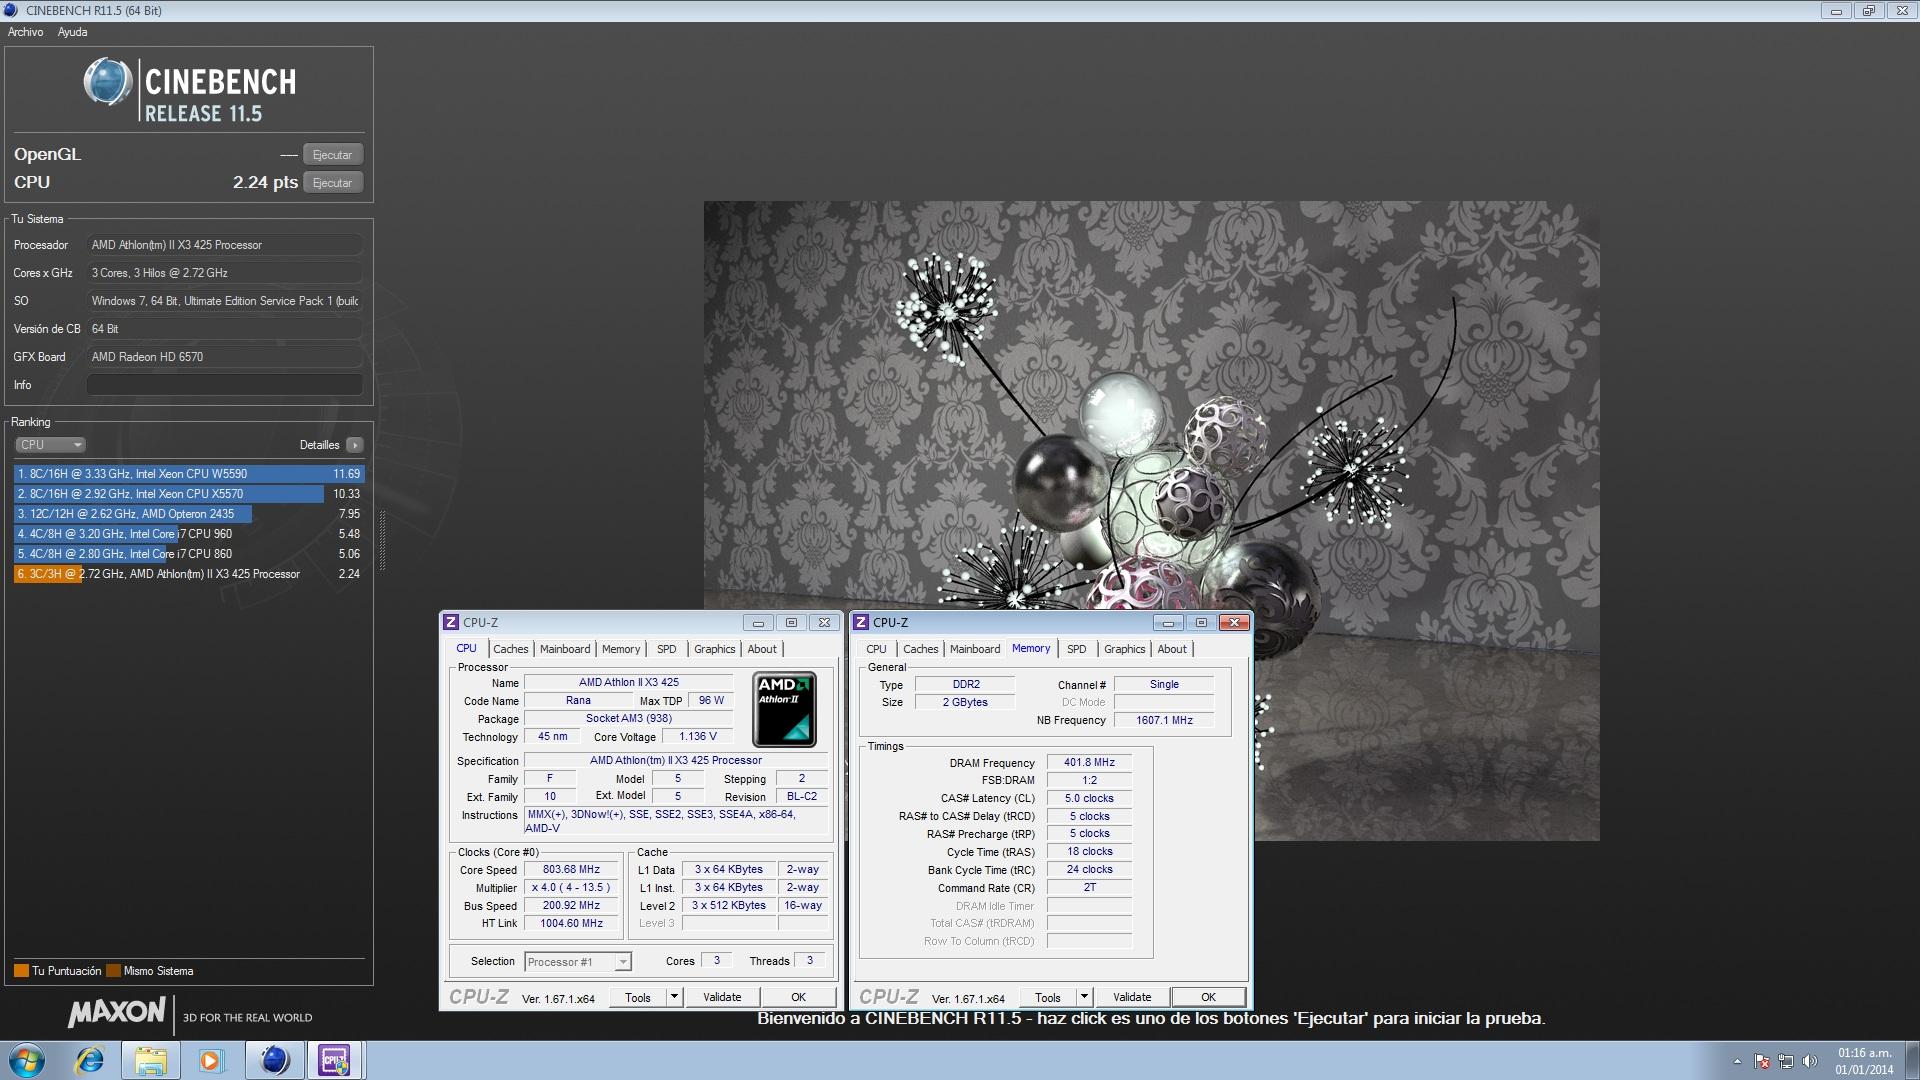Switch to Graphics tab in right CPU-Z
Screen dimensions: 1920x1080
click(1124, 649)
